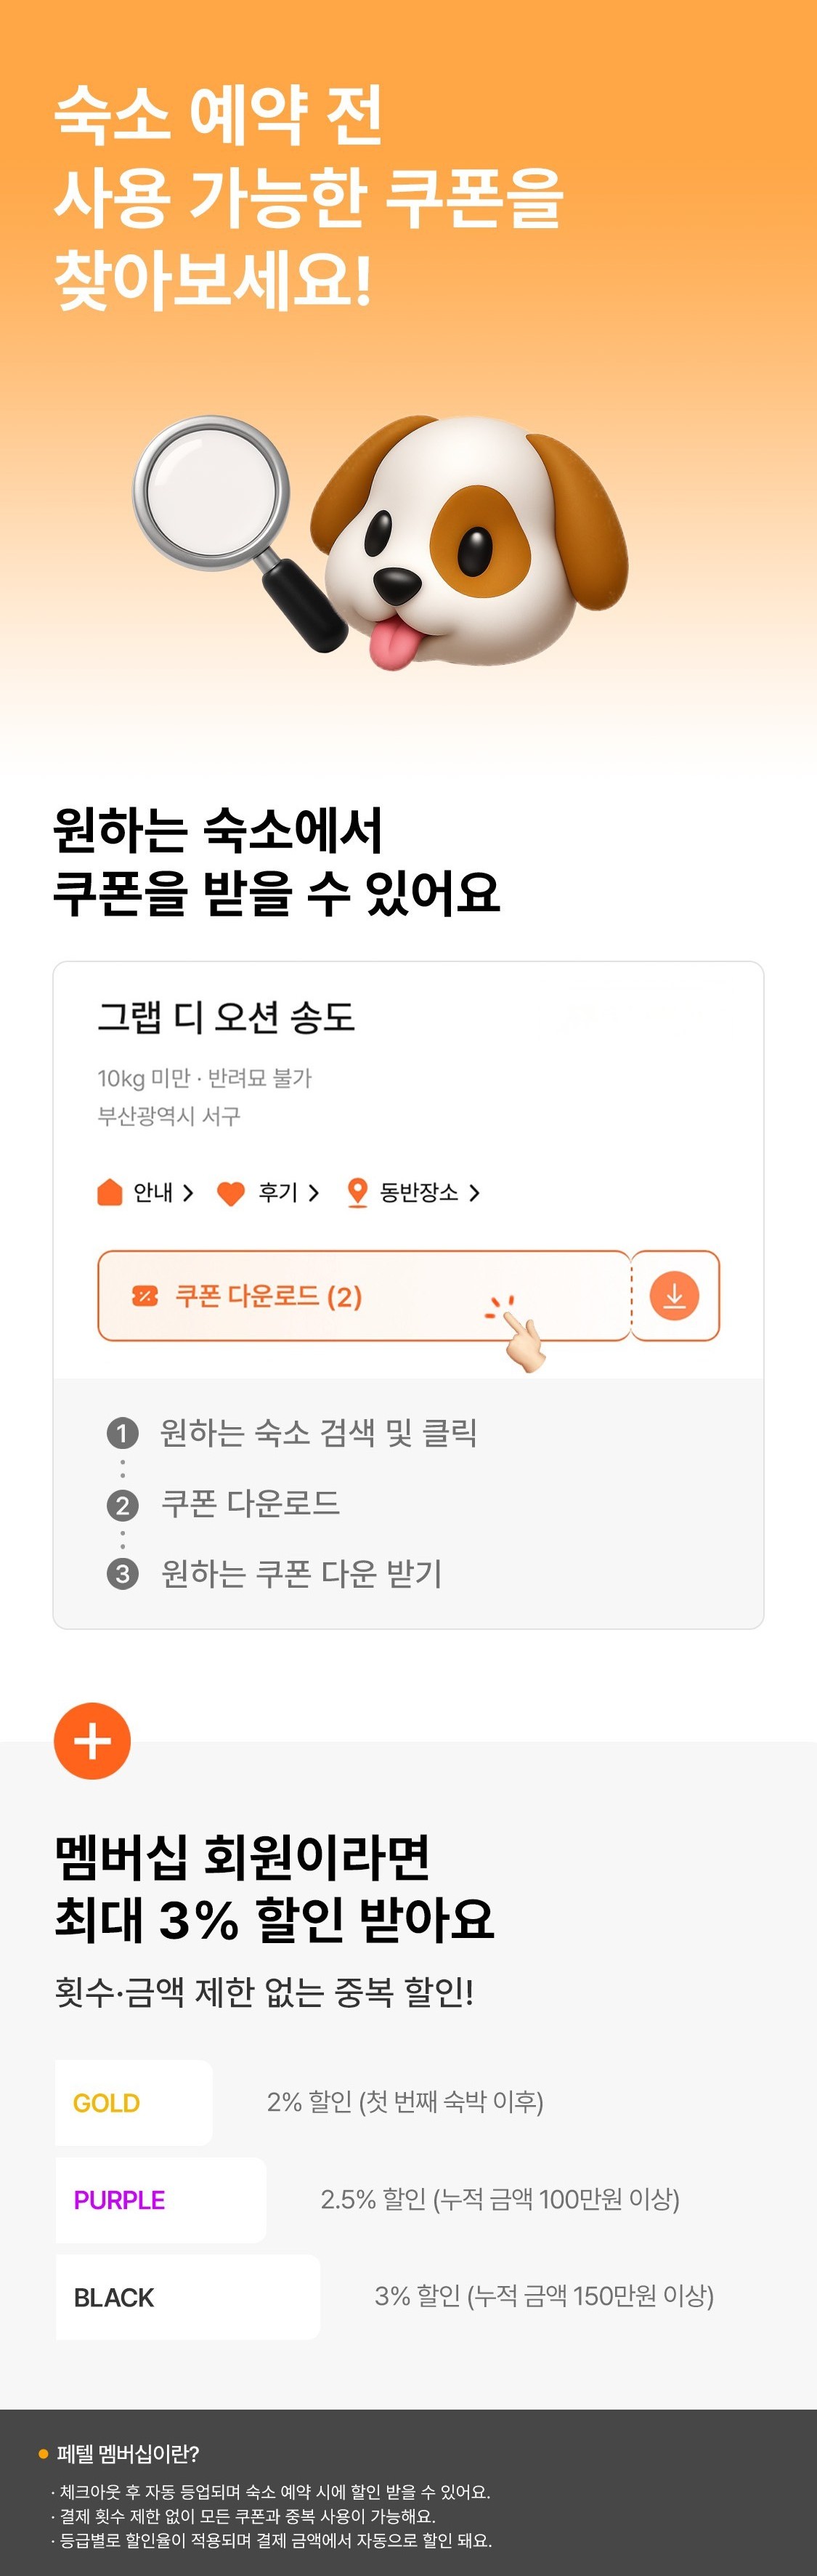Expand the 후기 chevron arrow
Screen dimensions: 817x2576
click(x=313, y=1192)
